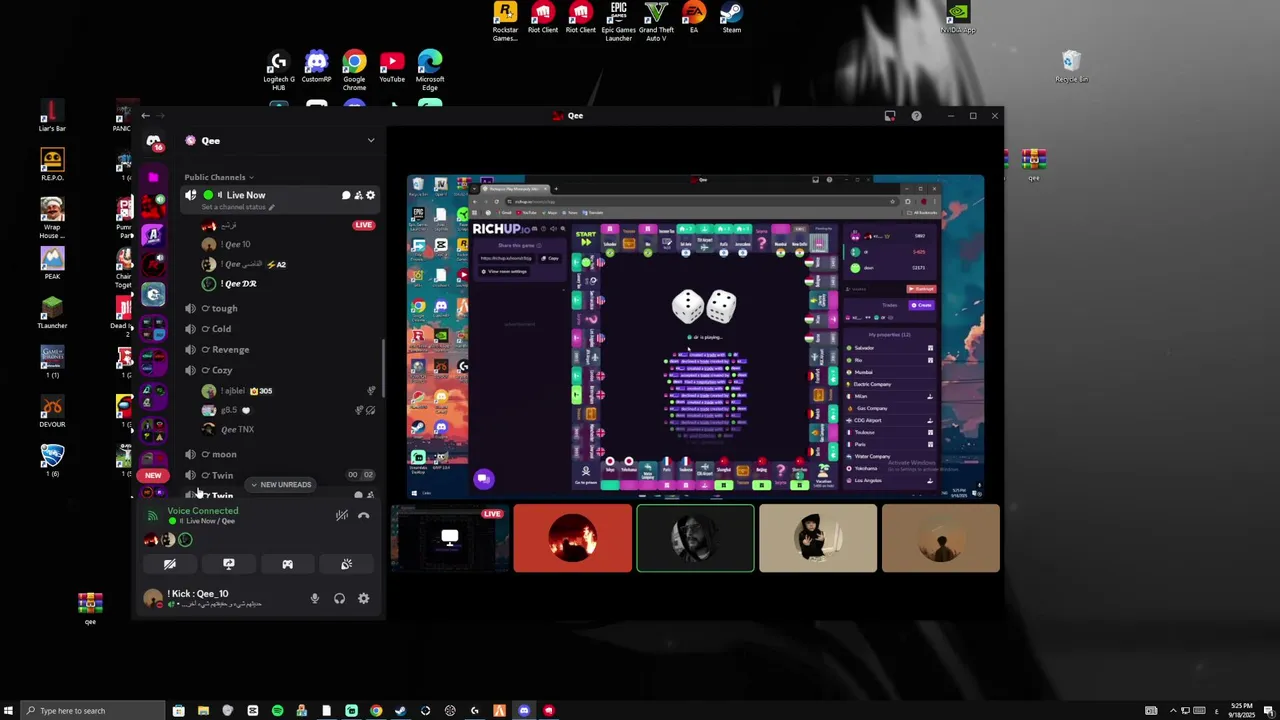Image resolution: width=1280 pixels, height=720 pixels.
Task: Open Rockstar Games desktop shortcut
Action: (506, 21)
